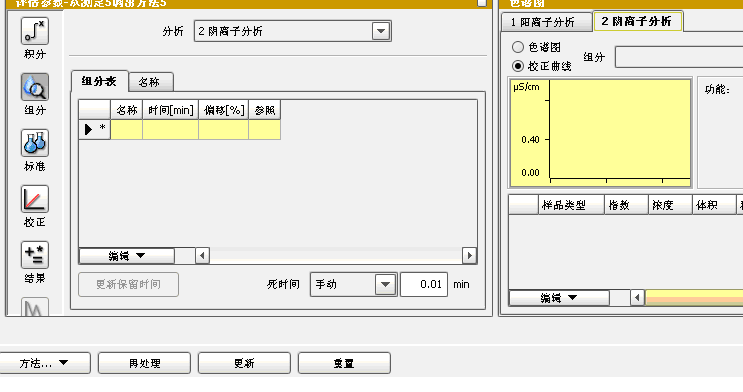The height and width of the screenshot is (392, 743).
Task: Open the 标准 standards flask icon
Action: (x=35, y=143)
